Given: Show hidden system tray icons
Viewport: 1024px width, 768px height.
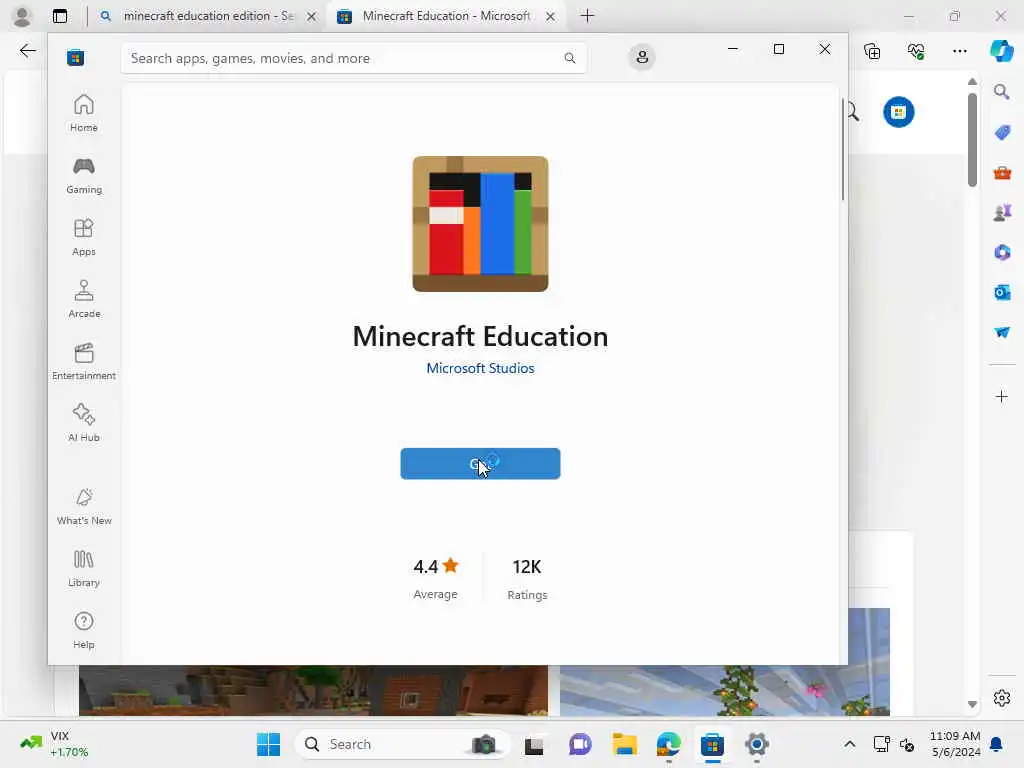Looking at the screenshot, I should click(x=849, y=744).
